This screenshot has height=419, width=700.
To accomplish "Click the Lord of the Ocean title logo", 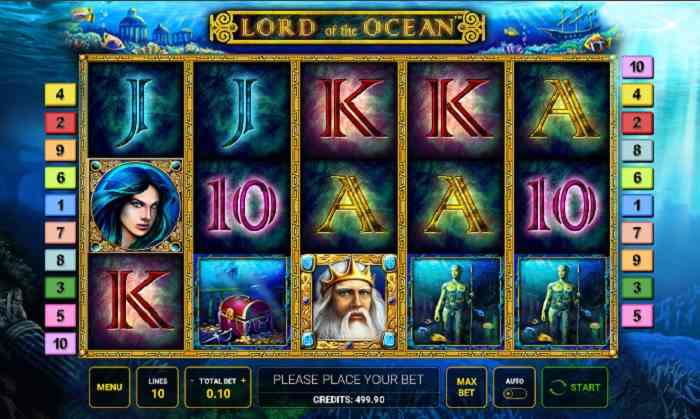I will click(347, 28).
